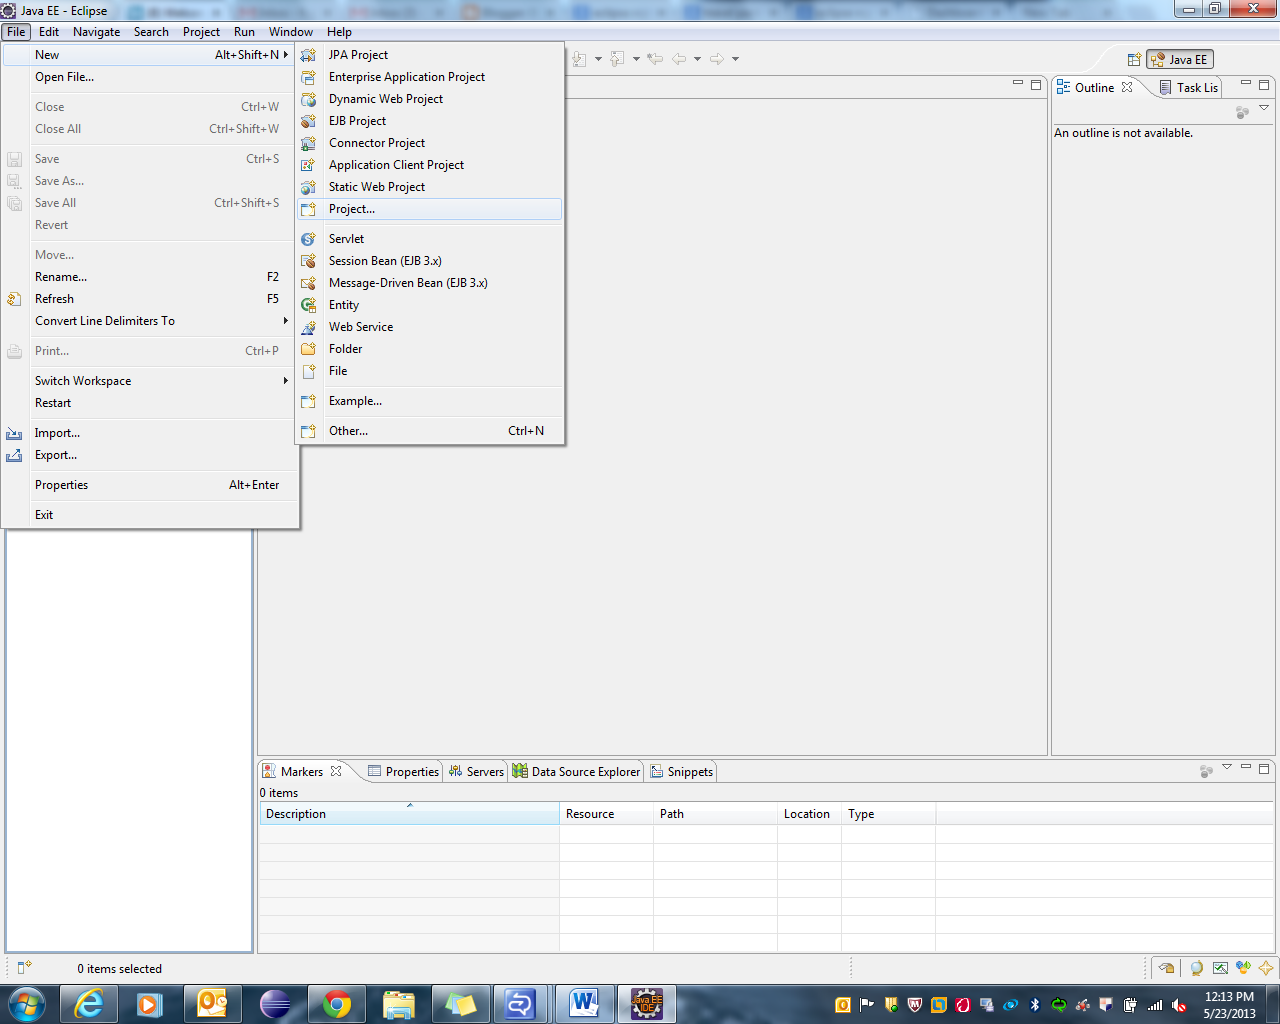The width and height of the screenshot is (1280, 1024).
Task: Click the Java EE perspective button
Action: coord(1180,60)
